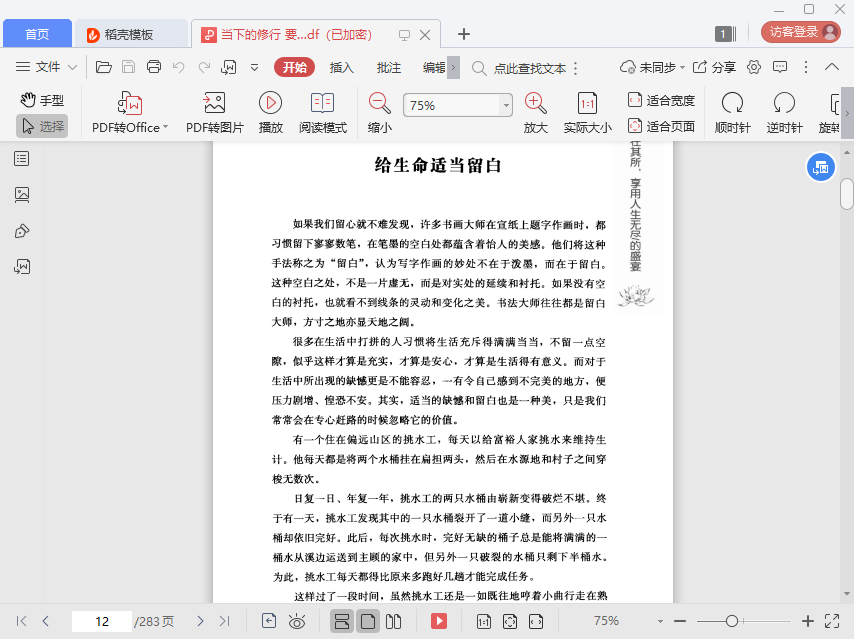Click the undo arrow

(179, 67)
